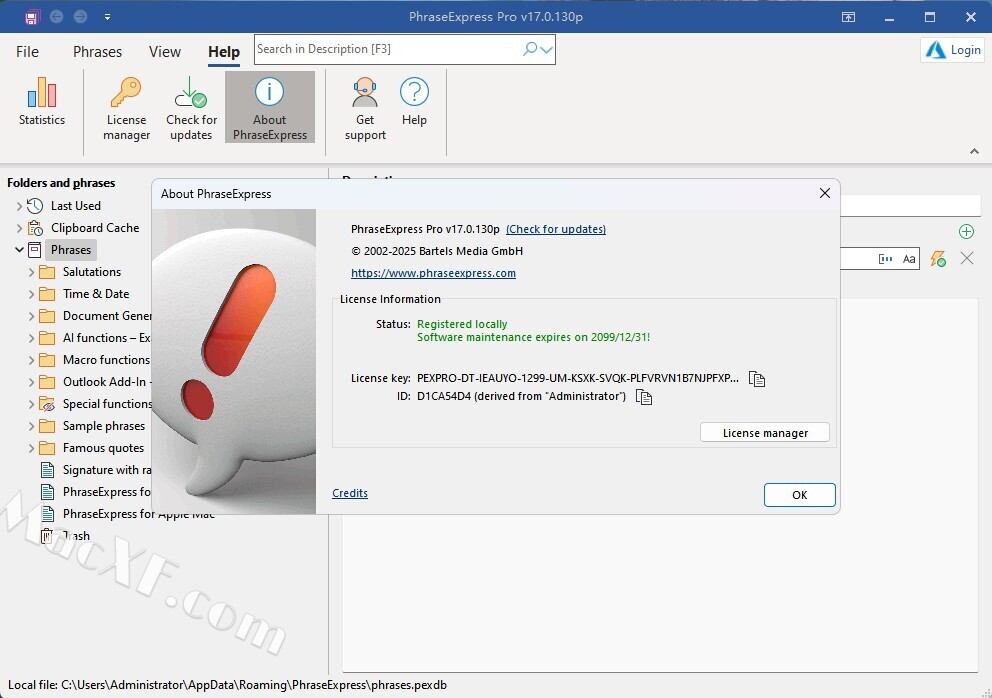The image size is (992, 698).
Task: Open License manager in the Help ribbon
Action: tap(127, 109)
